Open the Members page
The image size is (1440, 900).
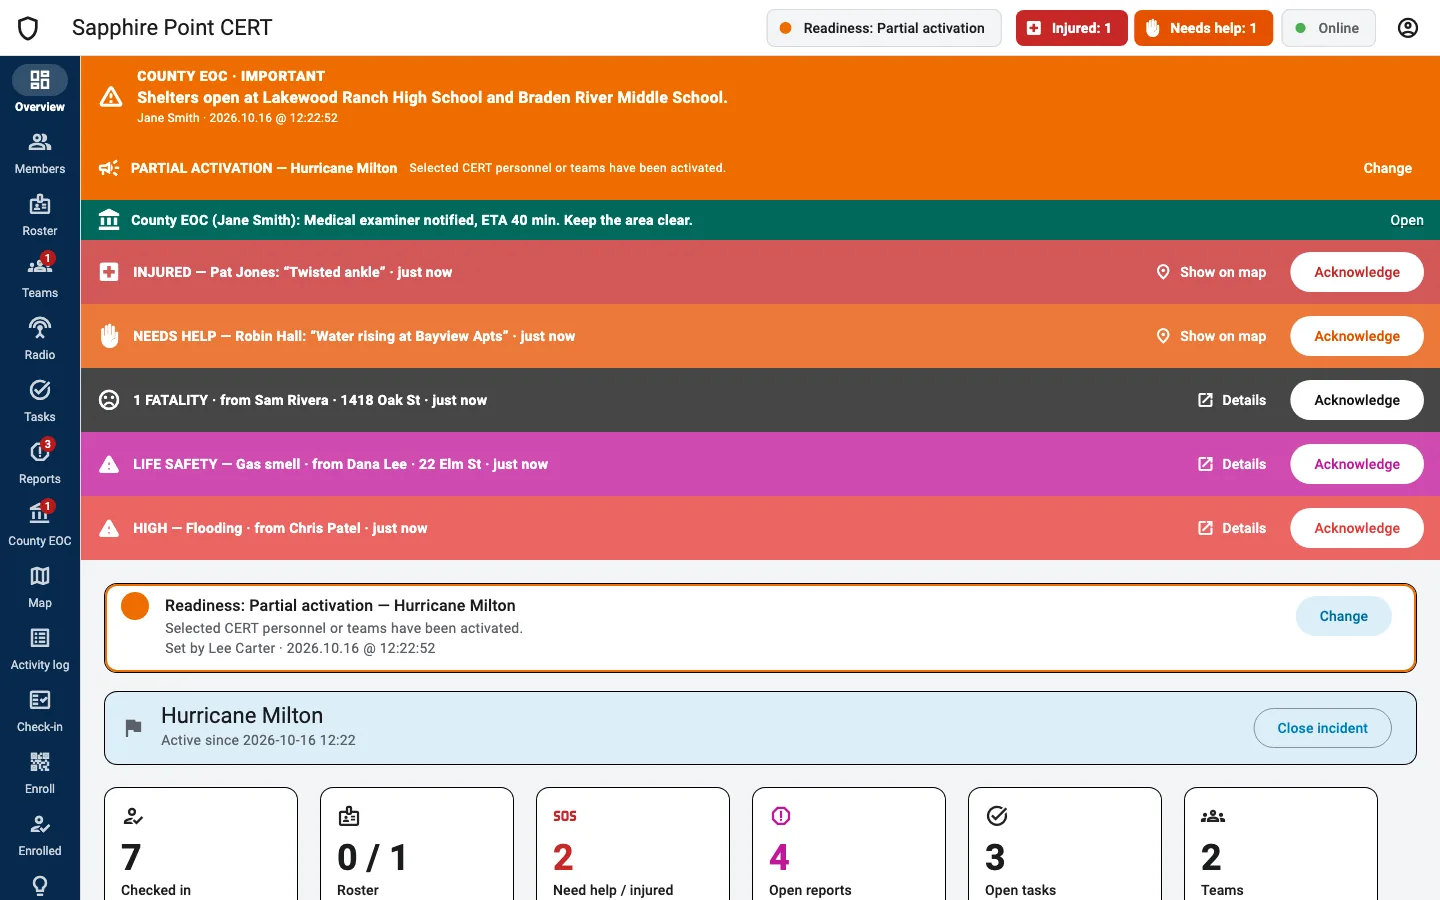[x=40, y=153]
